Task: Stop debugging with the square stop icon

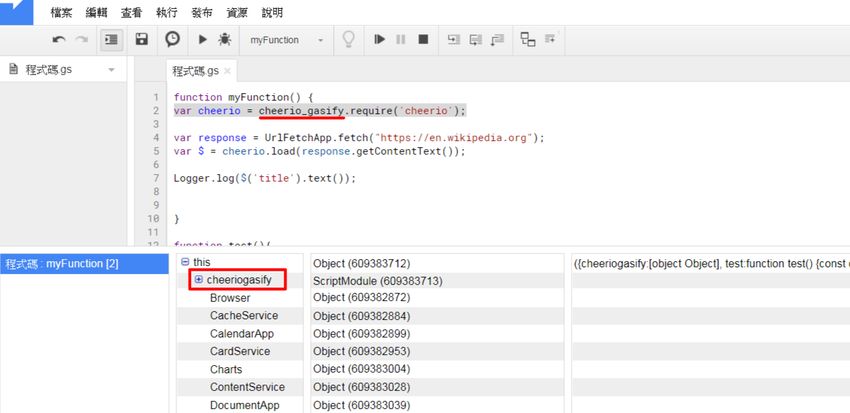Action: point(423,39)
